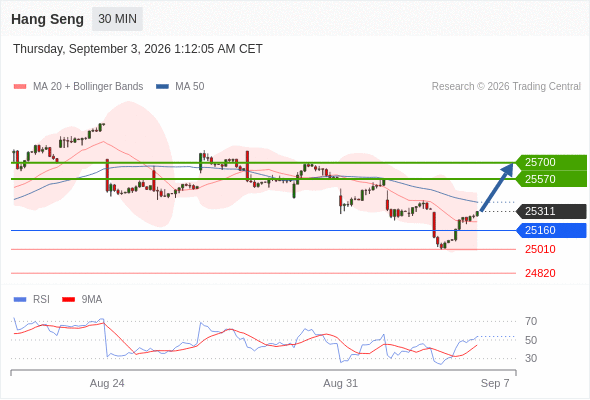The height and width of the screenshot is (400, 590).
Task: Click the red 9MA legend swatch
Action: [x=68, y=300]
